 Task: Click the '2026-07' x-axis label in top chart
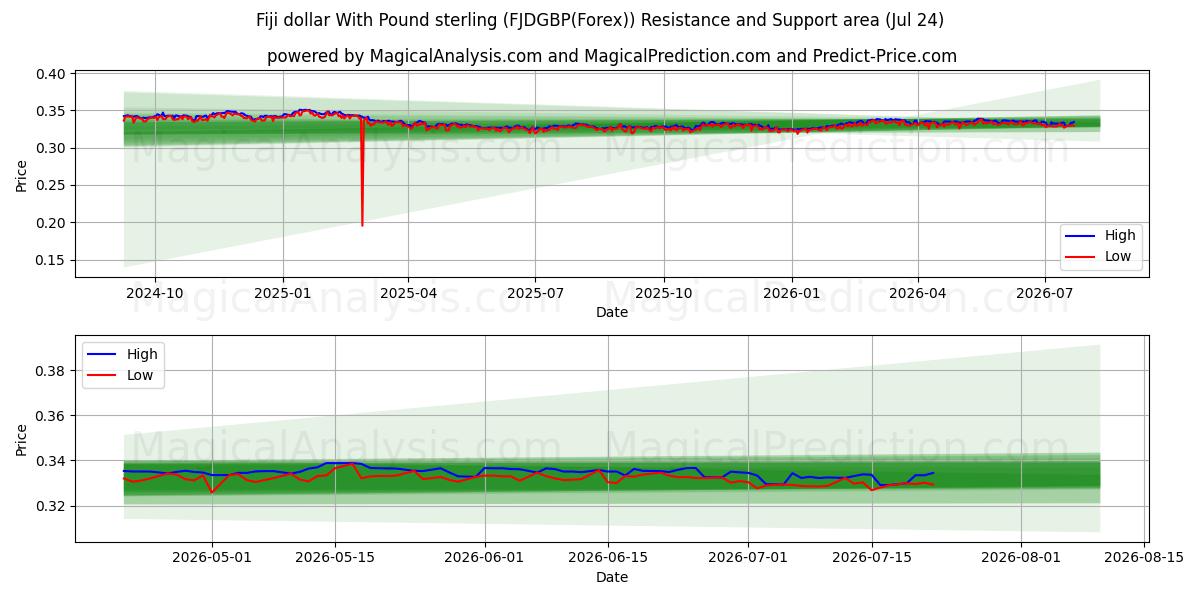(x=1044, y=294)
